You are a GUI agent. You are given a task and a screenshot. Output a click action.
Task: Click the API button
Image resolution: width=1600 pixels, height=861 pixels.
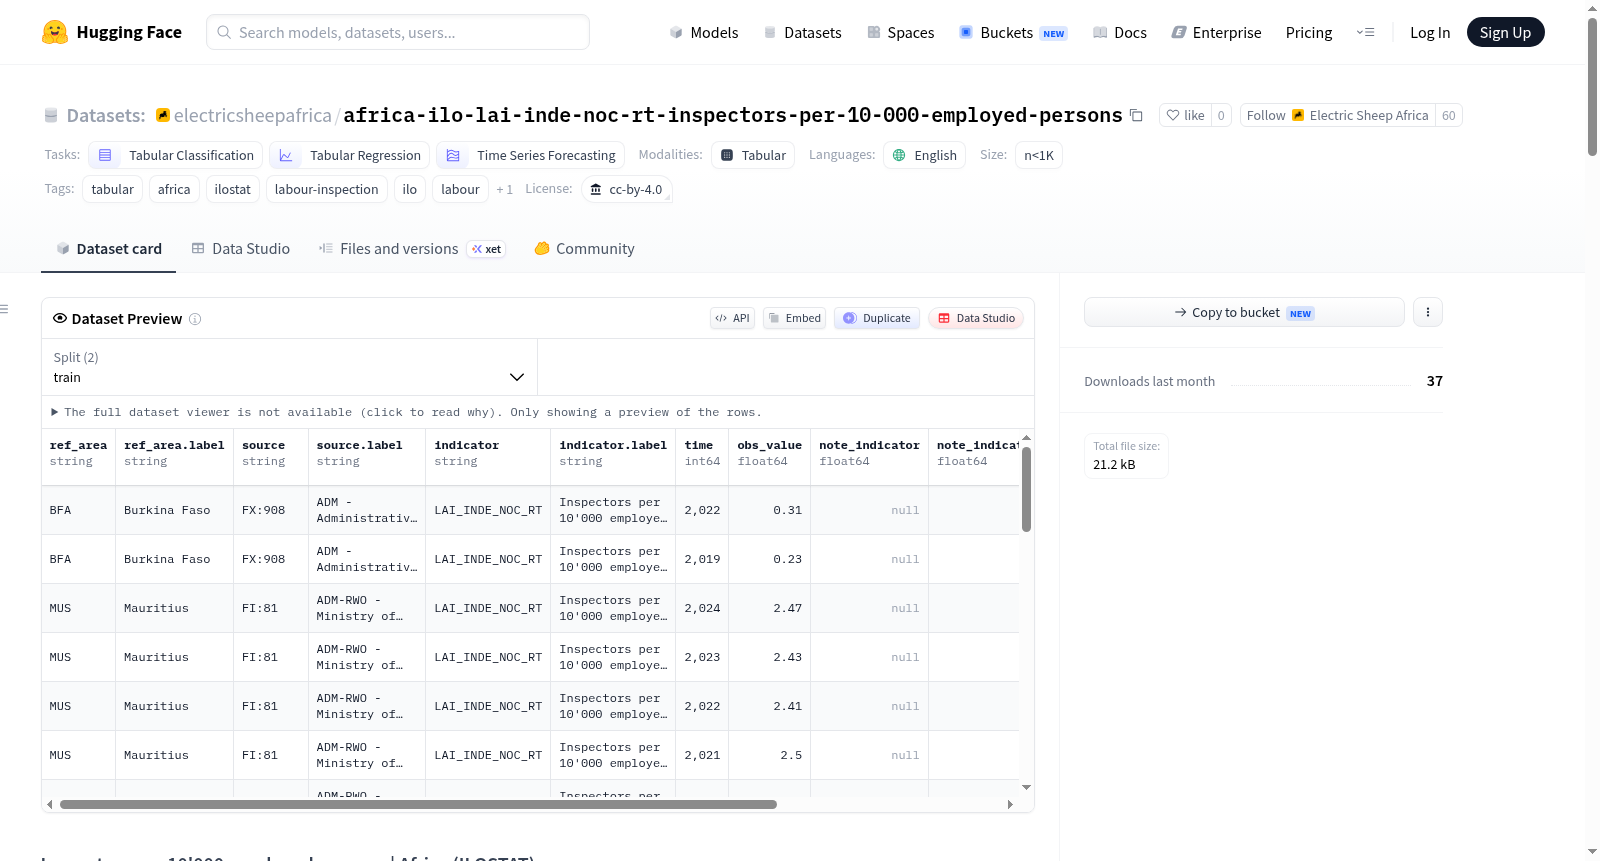(732, 318)
